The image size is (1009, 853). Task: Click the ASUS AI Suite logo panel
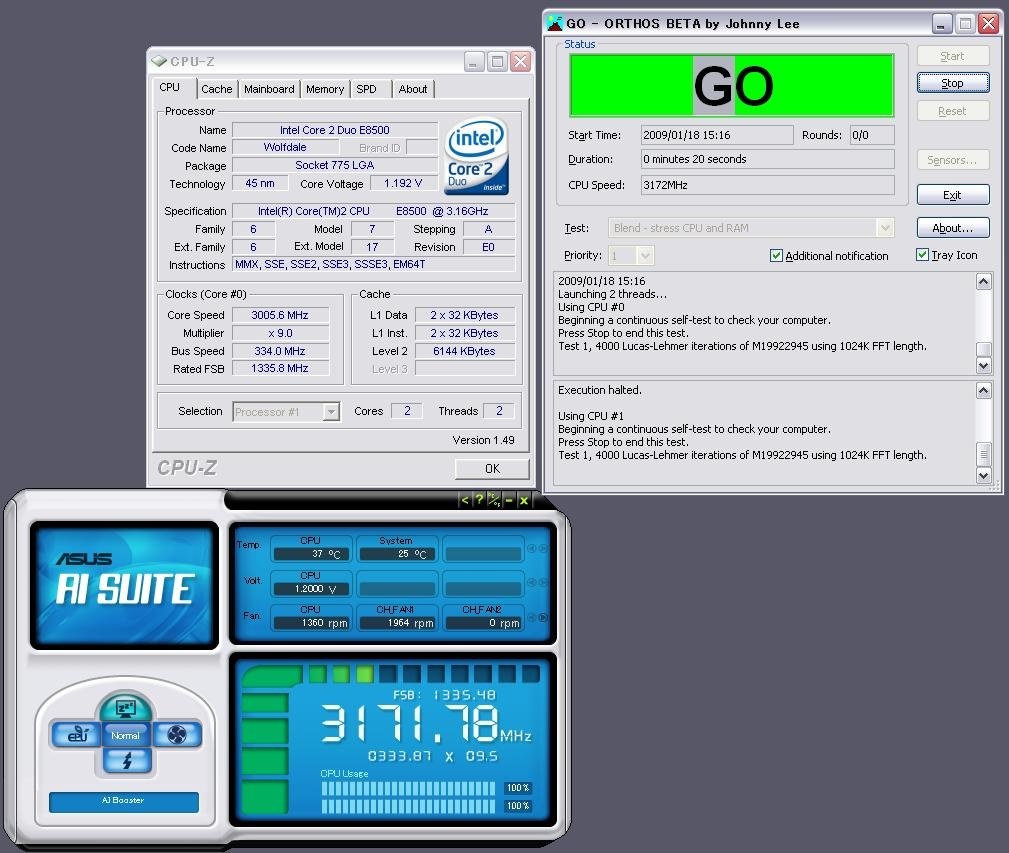[124, 584]
